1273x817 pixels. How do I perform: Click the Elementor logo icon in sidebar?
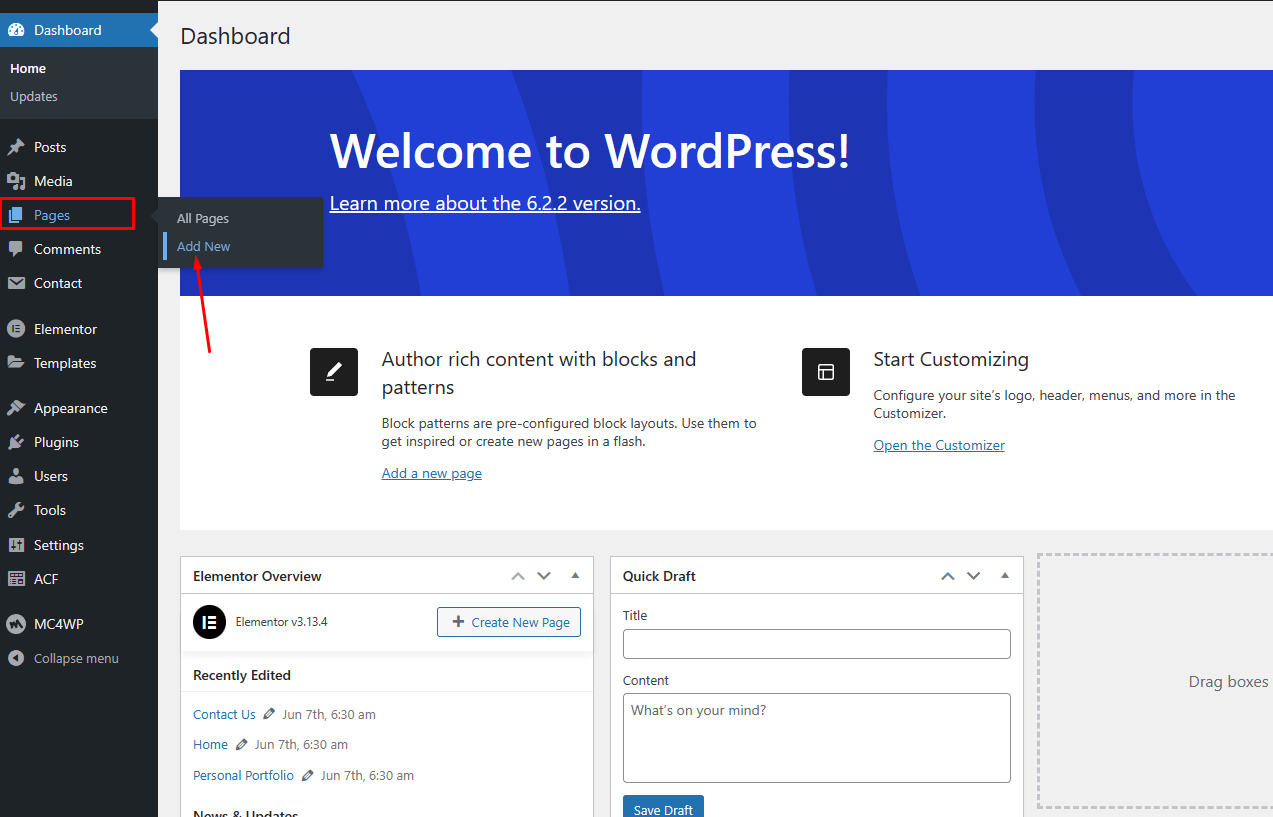(16, 329)
